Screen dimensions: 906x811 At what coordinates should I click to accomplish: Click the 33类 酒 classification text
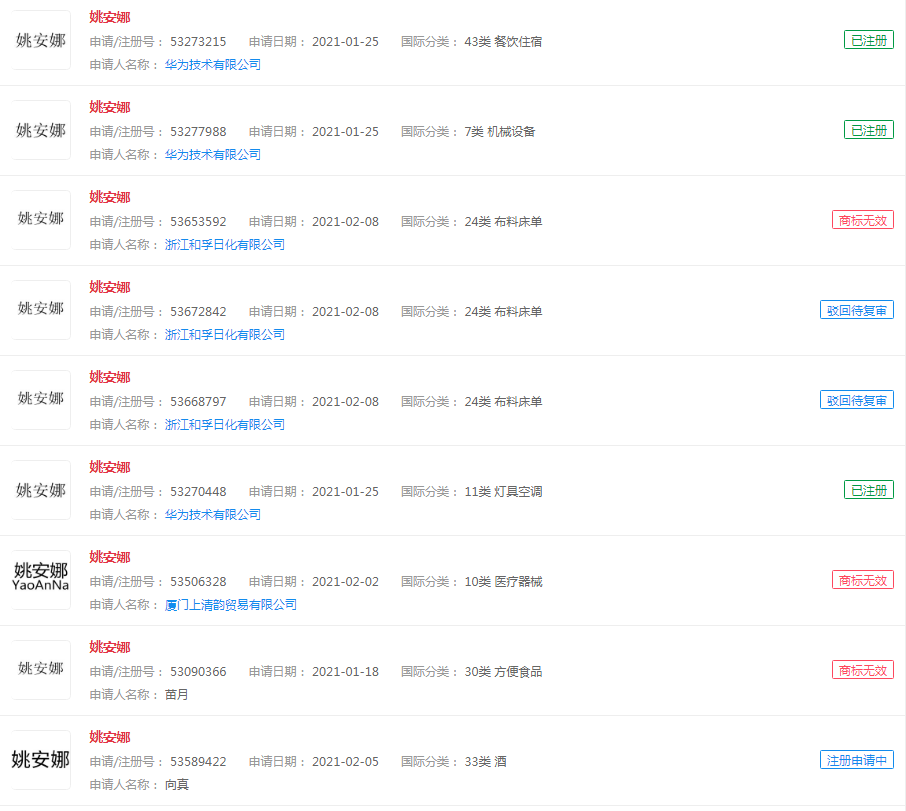point(485,762)
